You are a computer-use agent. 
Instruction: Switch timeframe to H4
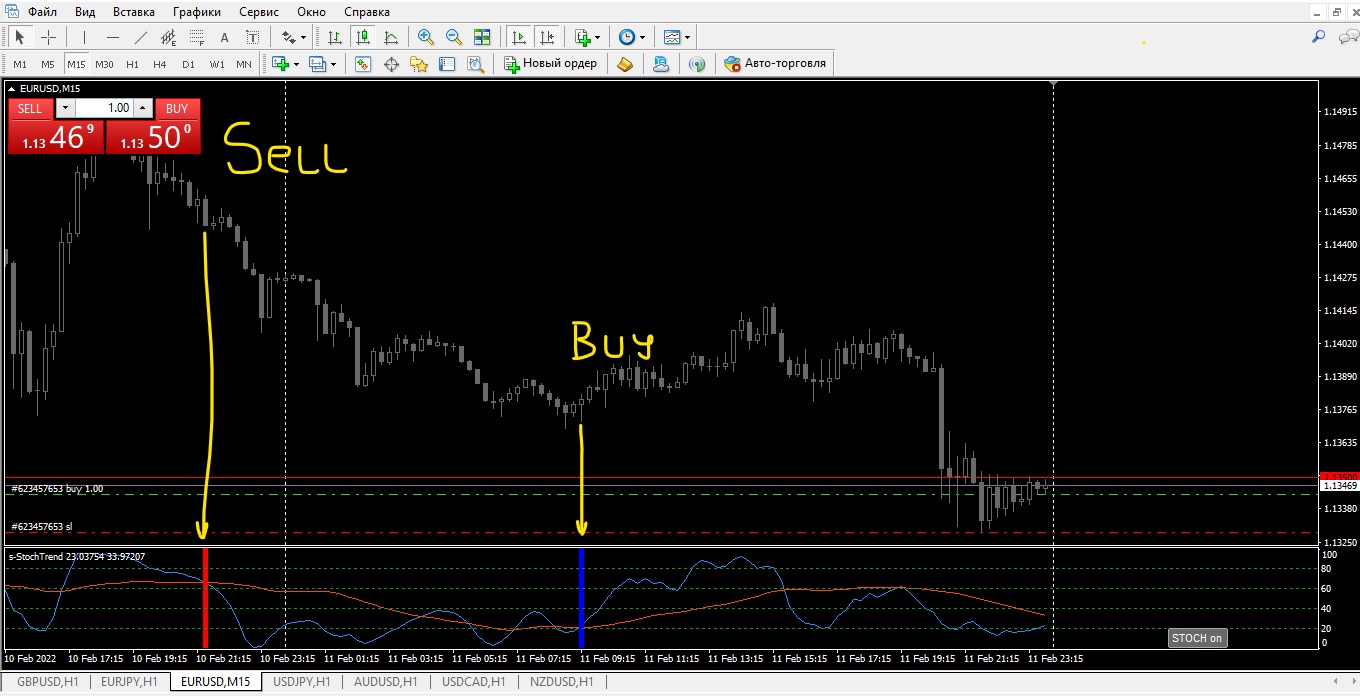click(x=160, y=64)
